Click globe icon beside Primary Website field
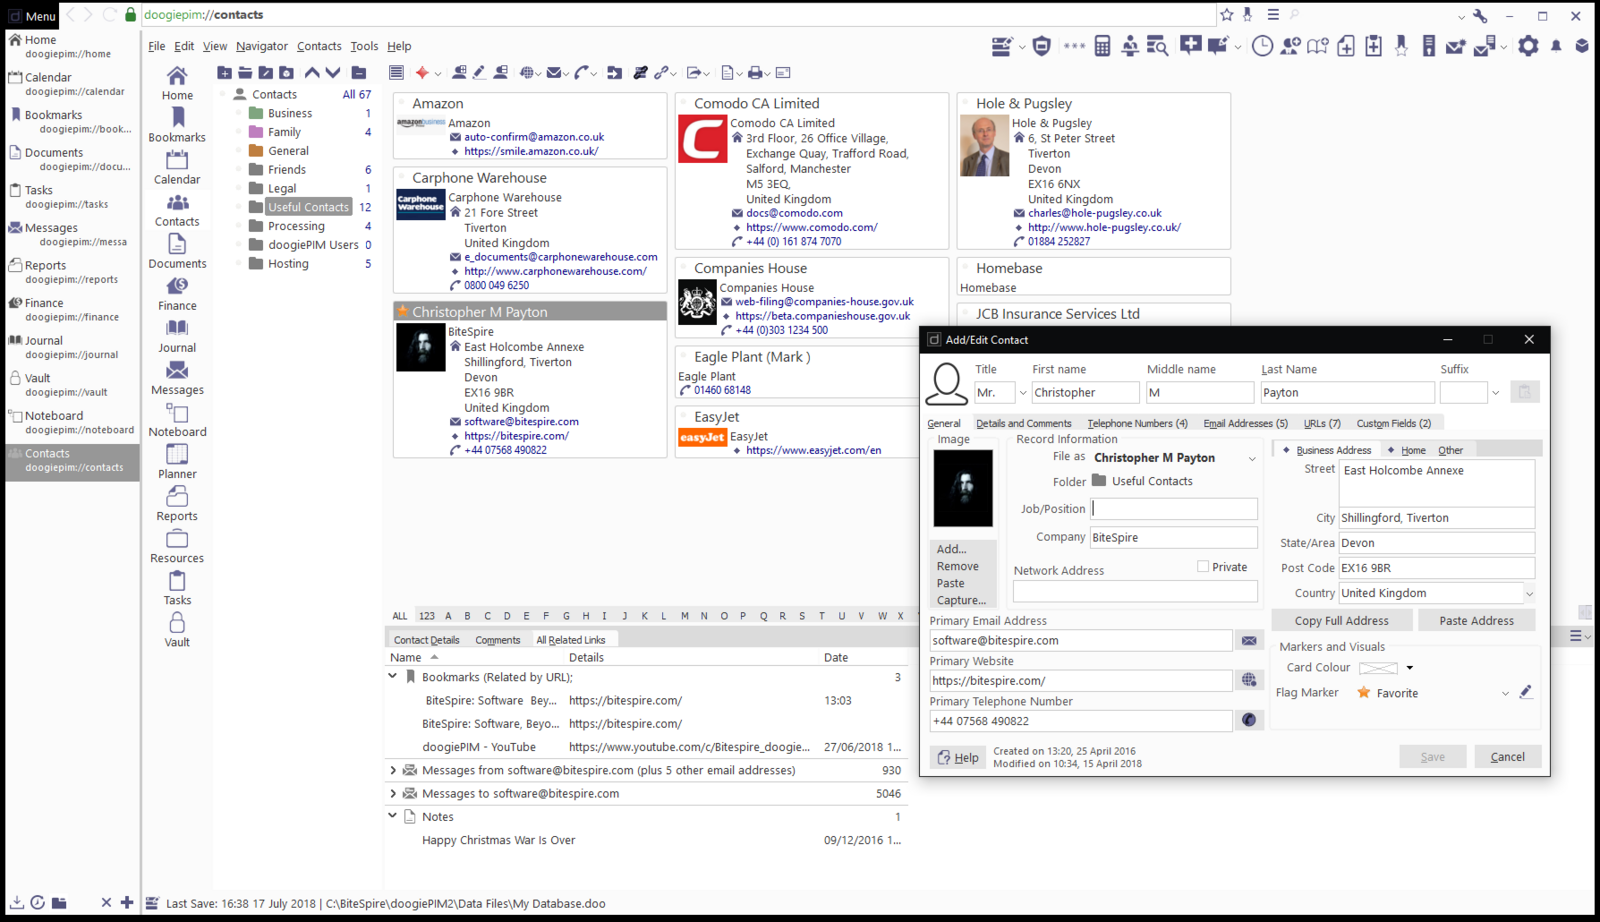The image size is (1600, 922). point(1249,680)
